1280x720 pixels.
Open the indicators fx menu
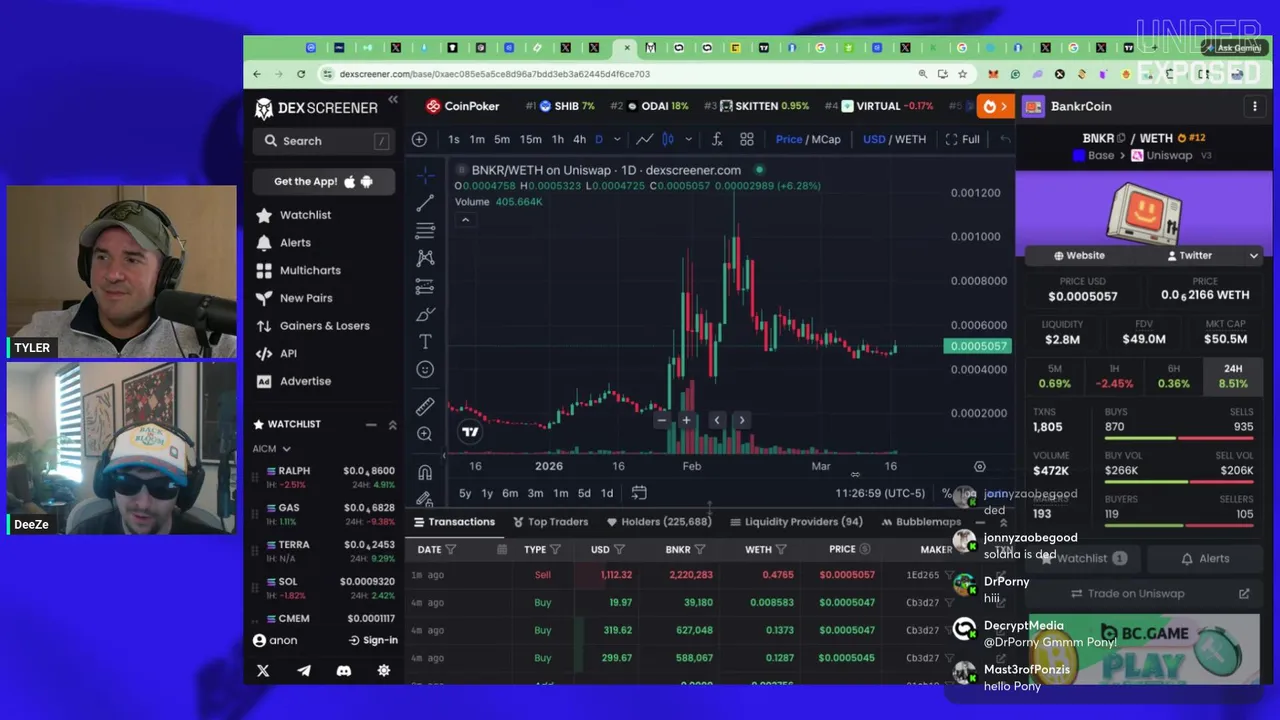pos(717,139)
